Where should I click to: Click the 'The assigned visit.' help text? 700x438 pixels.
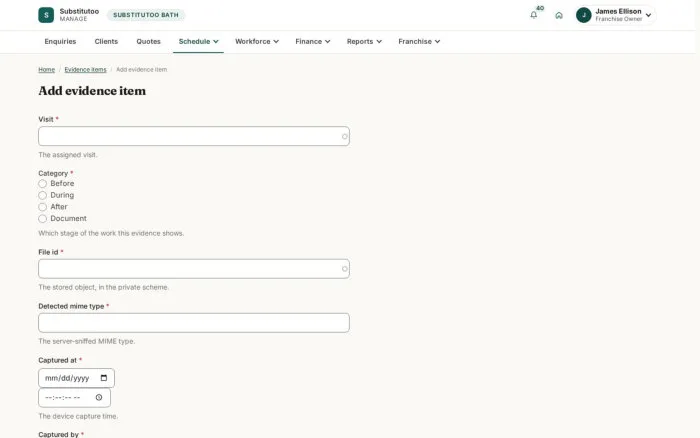(x=68, y=155)
